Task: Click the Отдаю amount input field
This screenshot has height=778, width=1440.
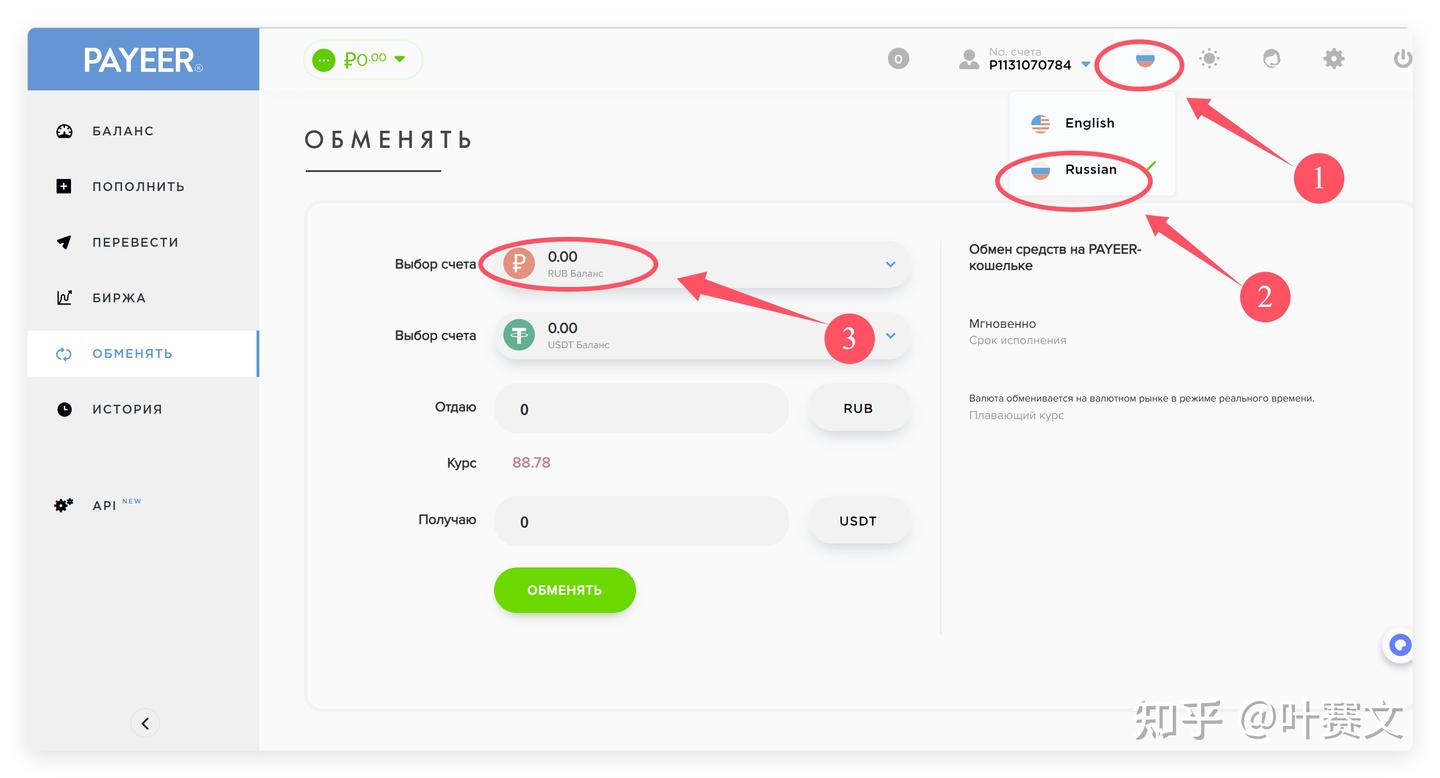Action: click(640, 408)
